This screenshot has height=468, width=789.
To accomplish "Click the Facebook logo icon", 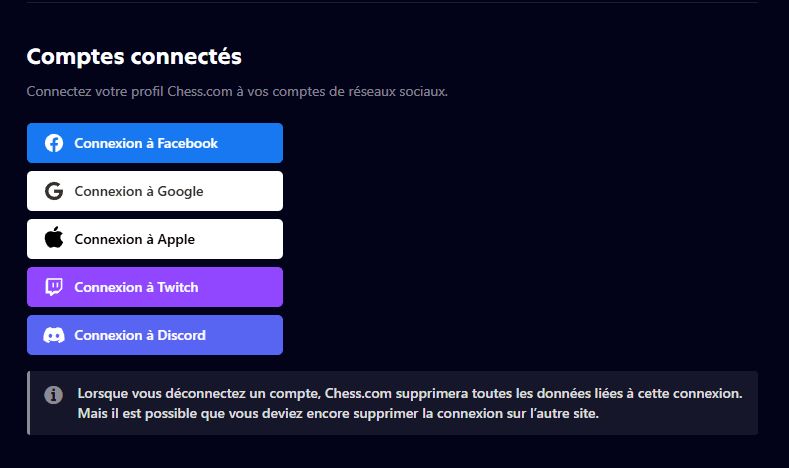I will click(54, 143).
